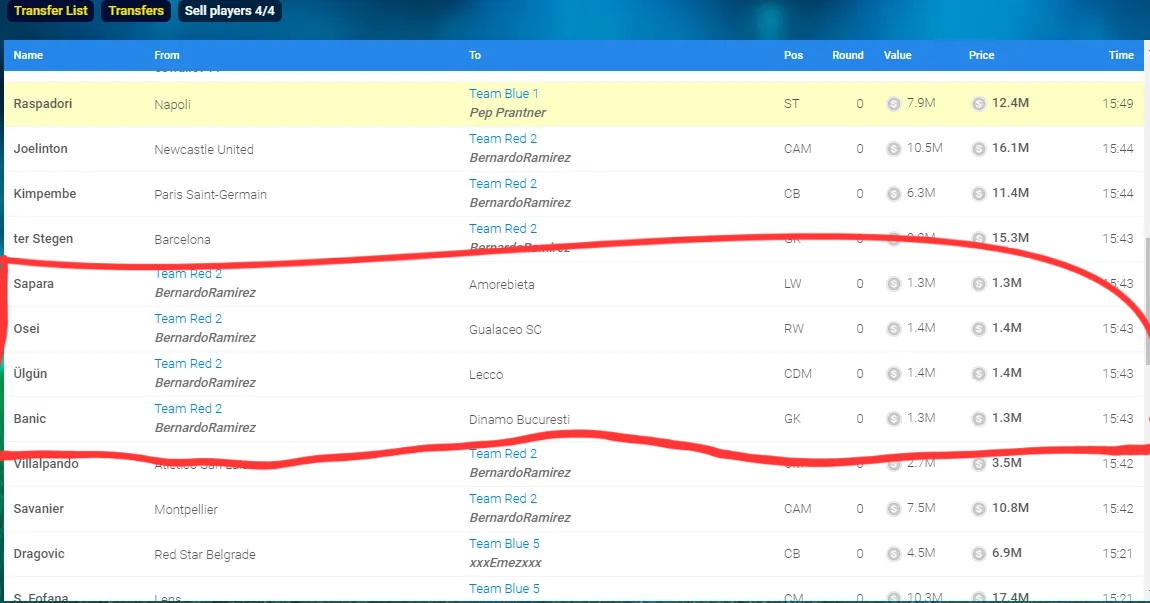Viewport: 1150px width, 603px height.
Task: Click the coin icon next to Villalpando's 3.5M price
Action: pyautogui.click(x=979, y=463)
